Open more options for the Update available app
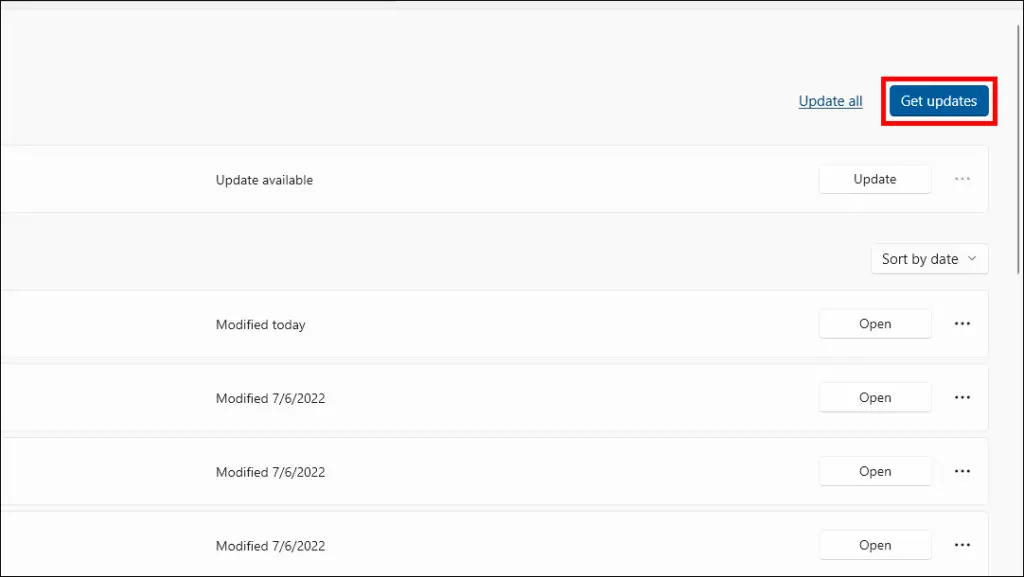Viewport: 1024px width, 577px height. 962,179
